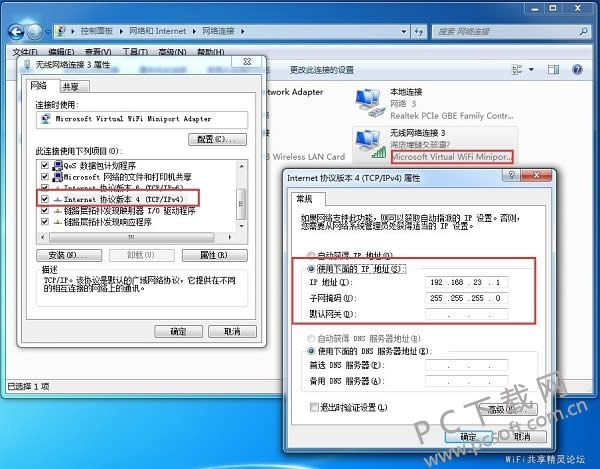This screenshot has width=600, height=469.
Task: Expand the 网络连接 breadcrumb arrow
Action: [243, 31]
